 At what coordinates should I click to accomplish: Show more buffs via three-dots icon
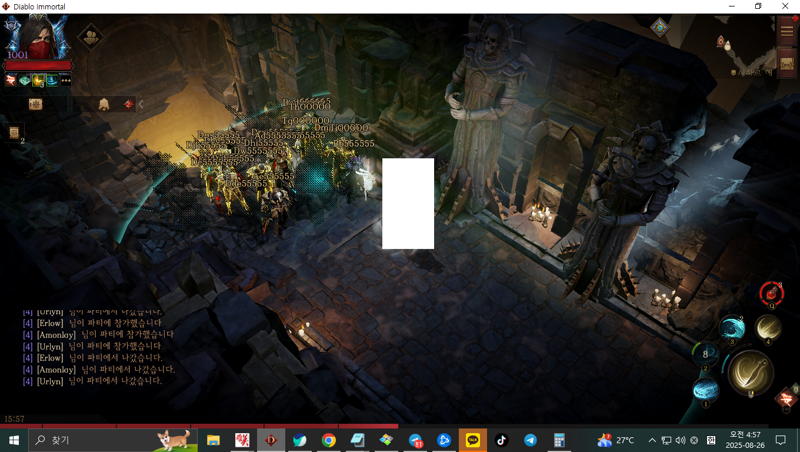tap(66, 80)
